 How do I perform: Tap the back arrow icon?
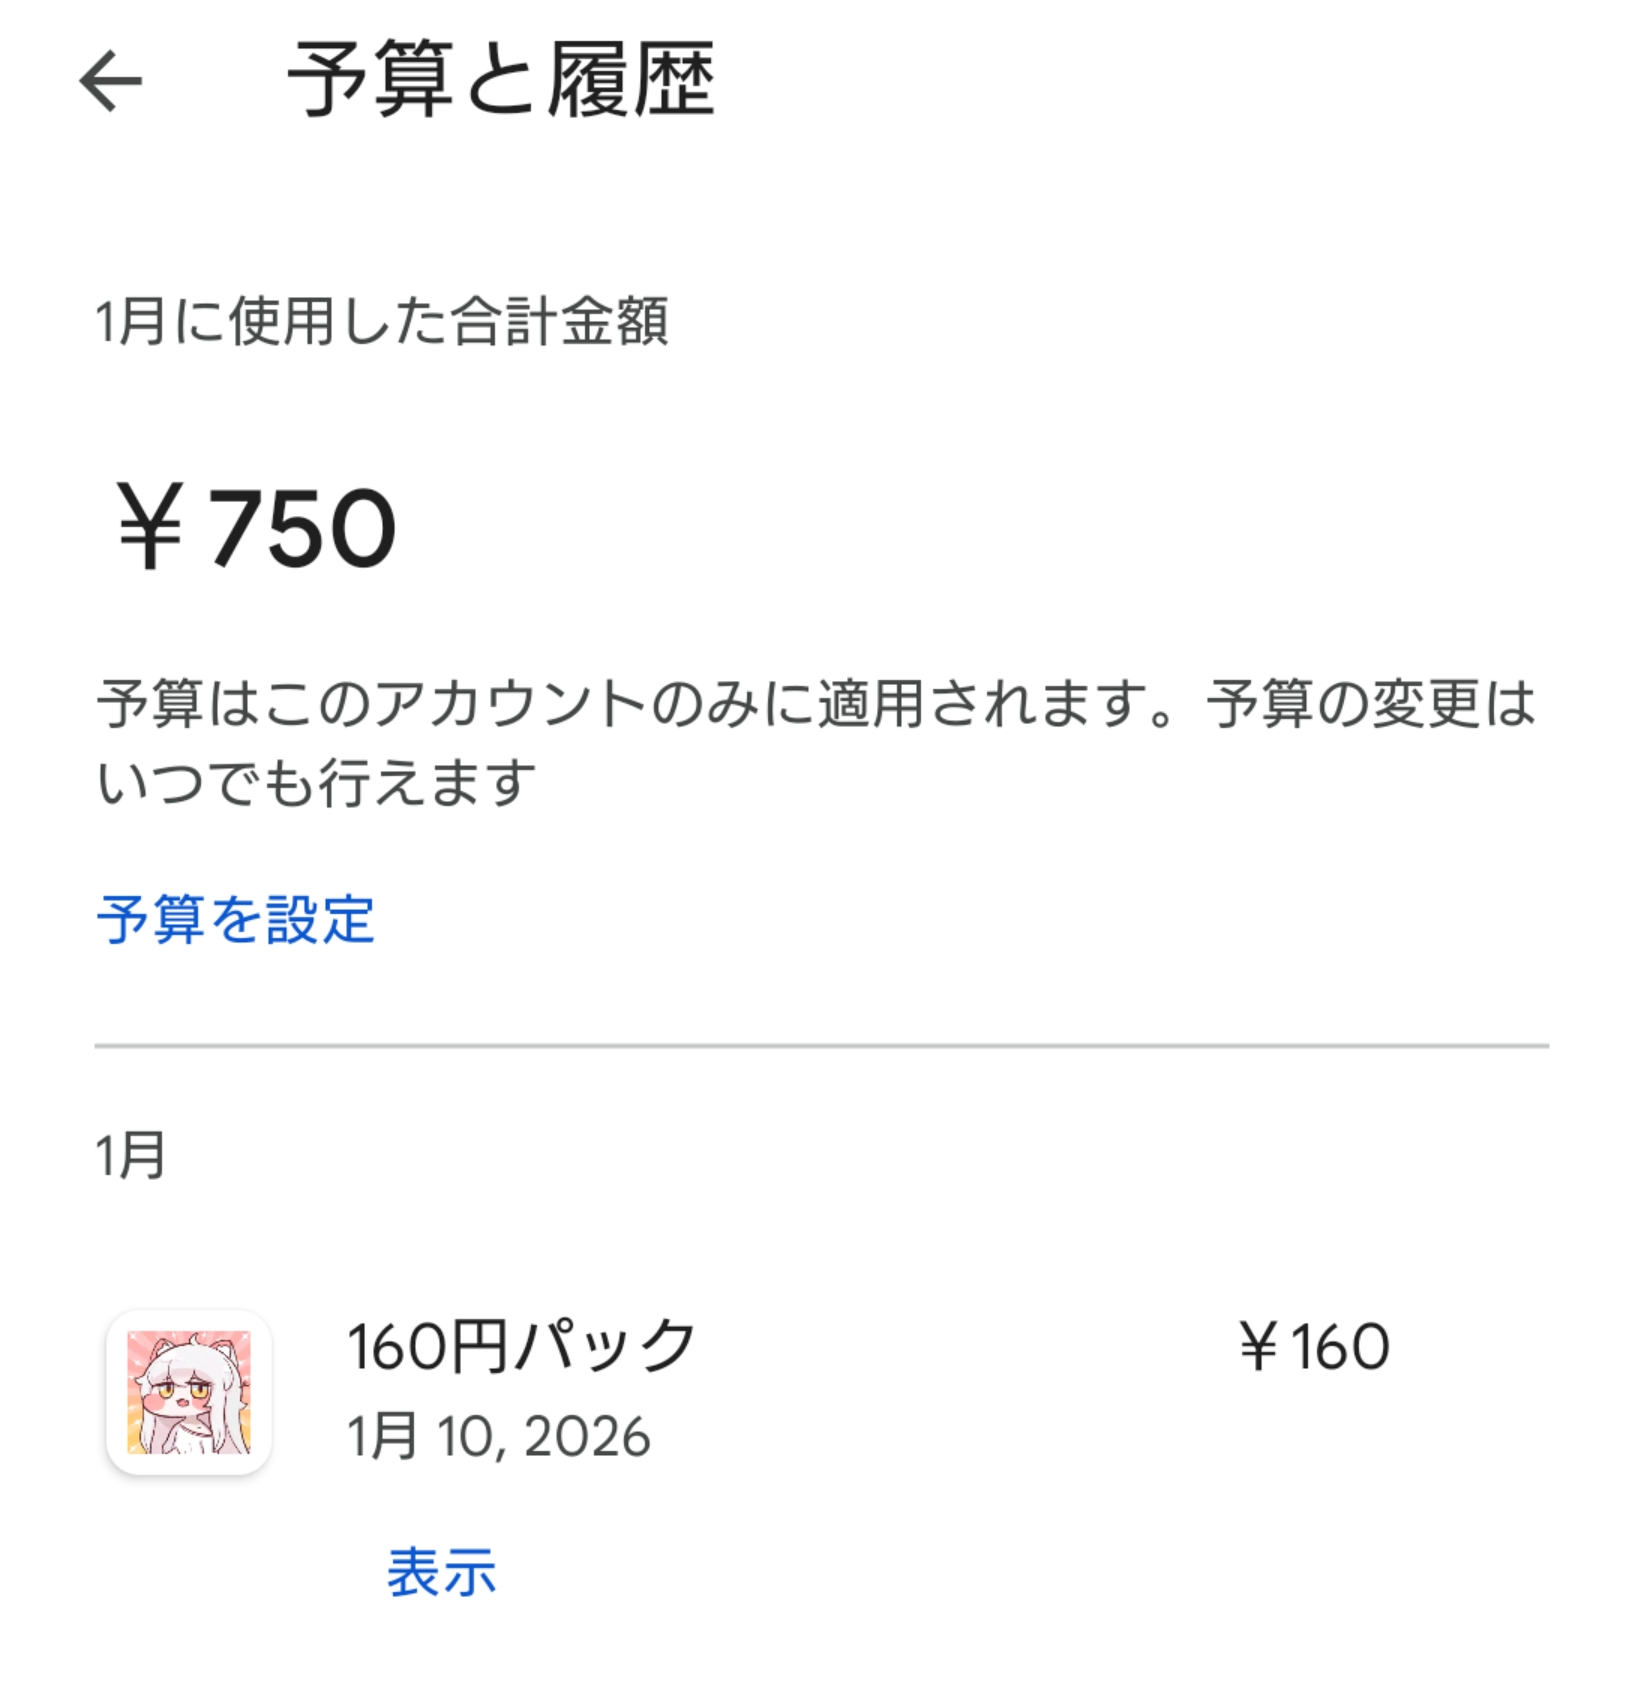point(111,81)
